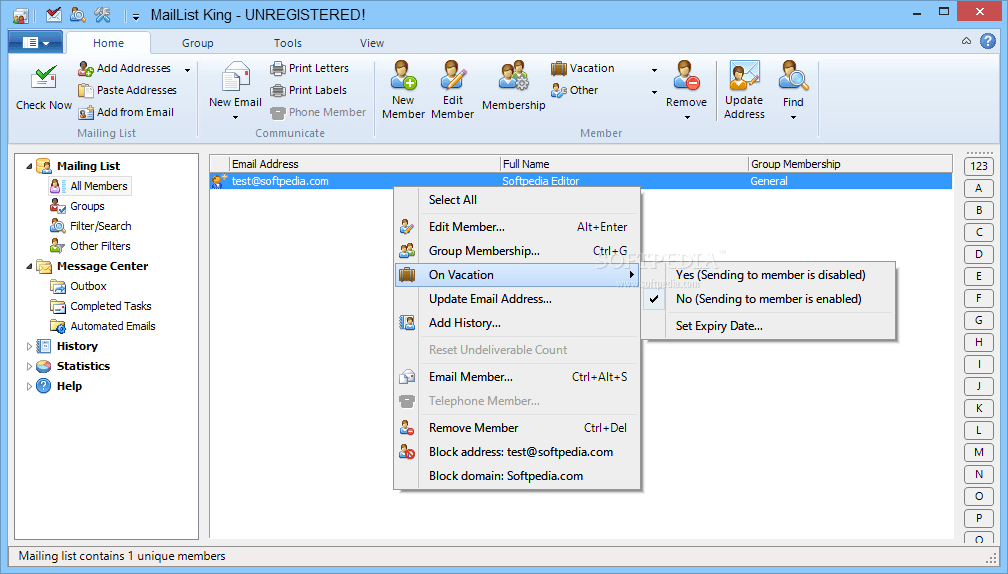Sort by Full Name column header
The width and height of the screenshot is (1008, 574).
click(x=624, y=164)
